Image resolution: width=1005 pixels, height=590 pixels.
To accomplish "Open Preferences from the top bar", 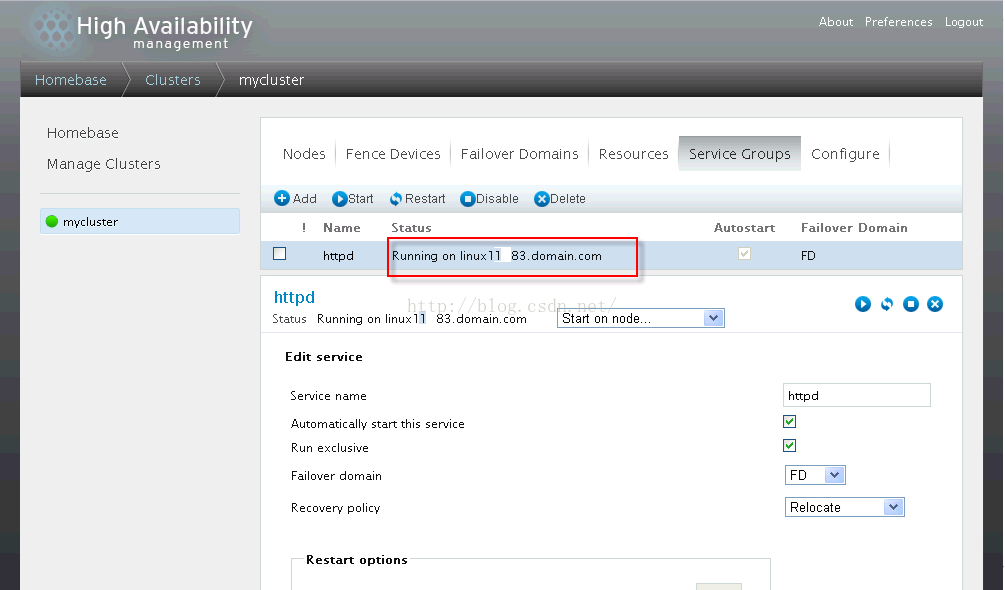I will tap(899, 22).
